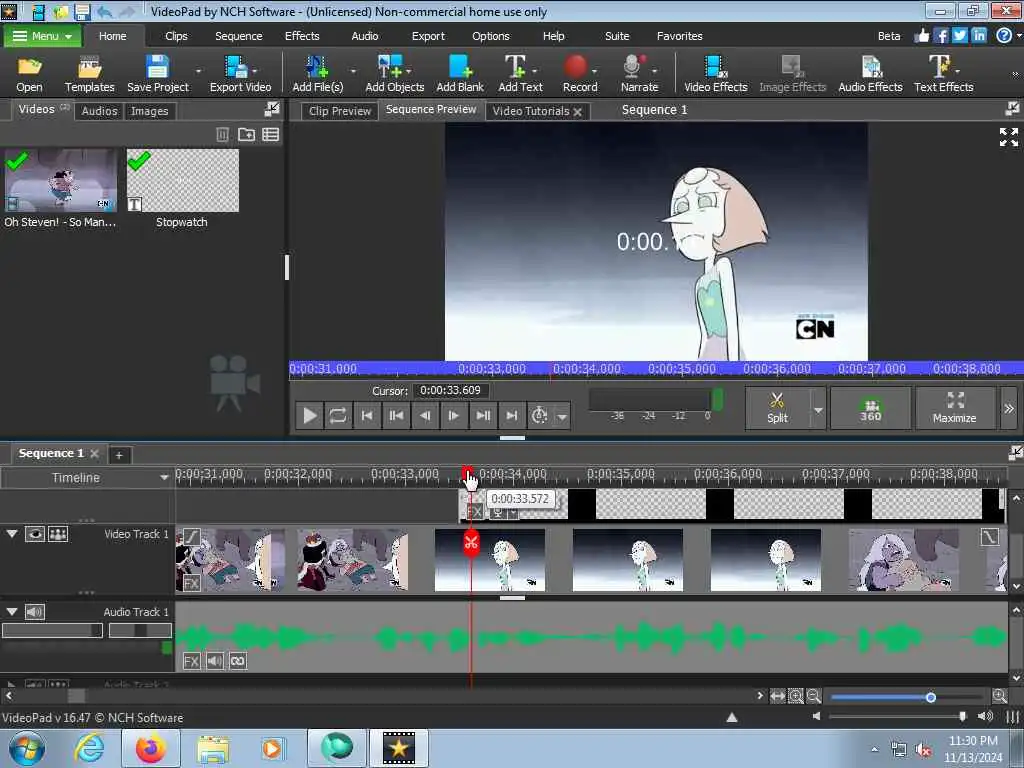The image size is (1024, 768).
Task: Open Text Effects
Action: 943,73
